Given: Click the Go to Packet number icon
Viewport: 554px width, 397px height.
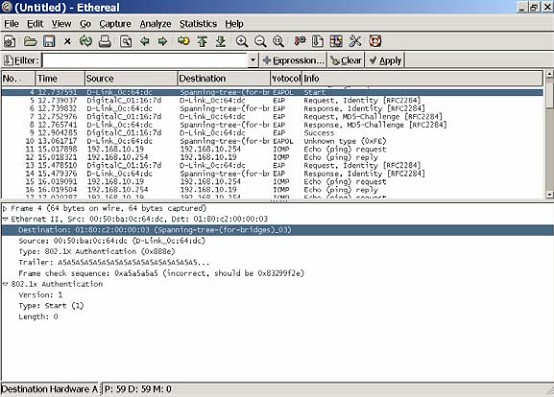Looking at the screenshot, I should (183, 41).
